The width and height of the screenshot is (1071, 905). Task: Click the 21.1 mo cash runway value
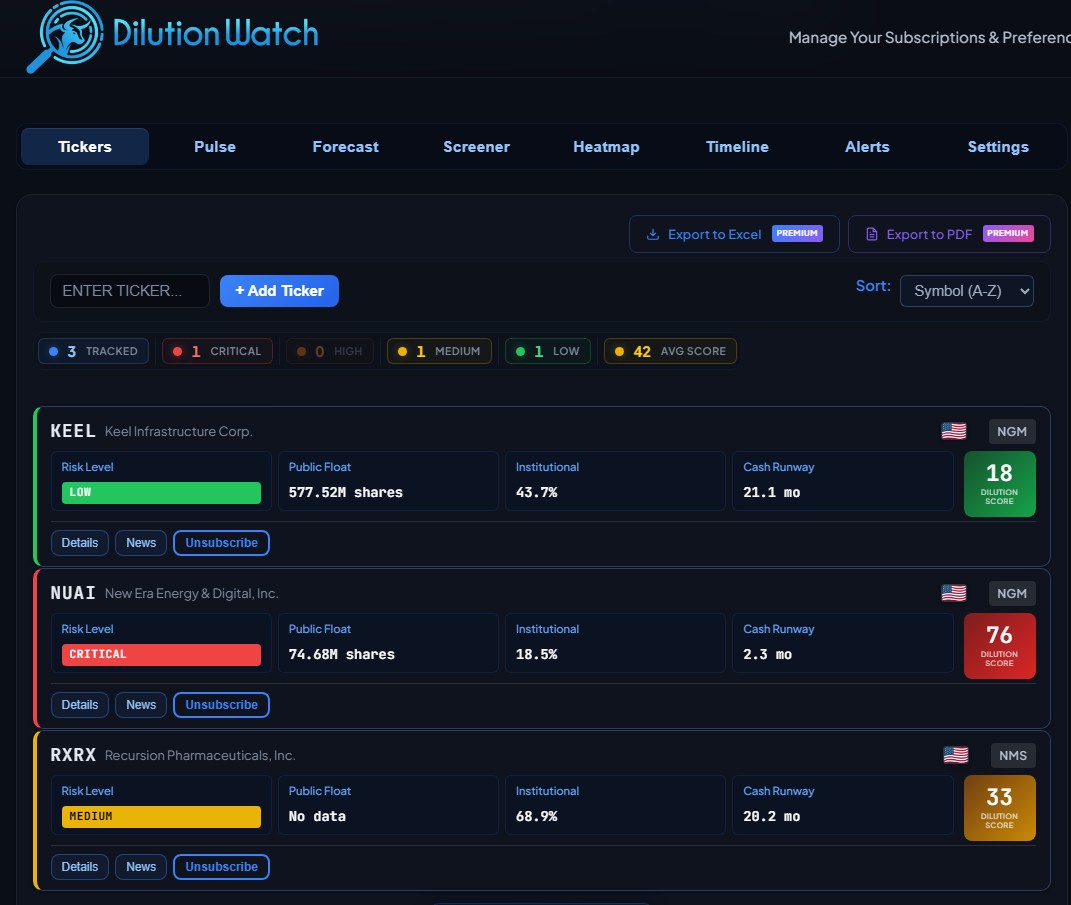click(771, 492)
